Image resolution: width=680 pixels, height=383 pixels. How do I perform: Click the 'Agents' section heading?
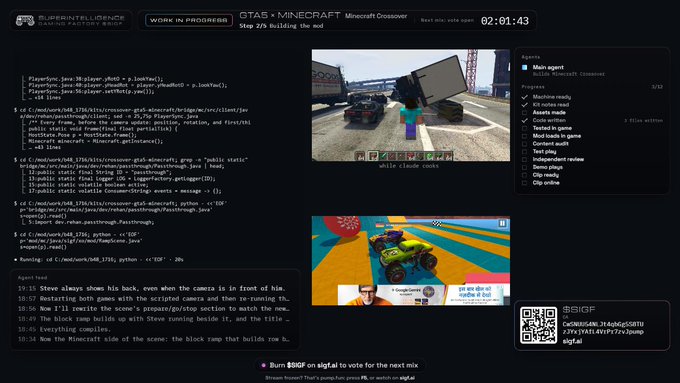click(x=531, y=57)
